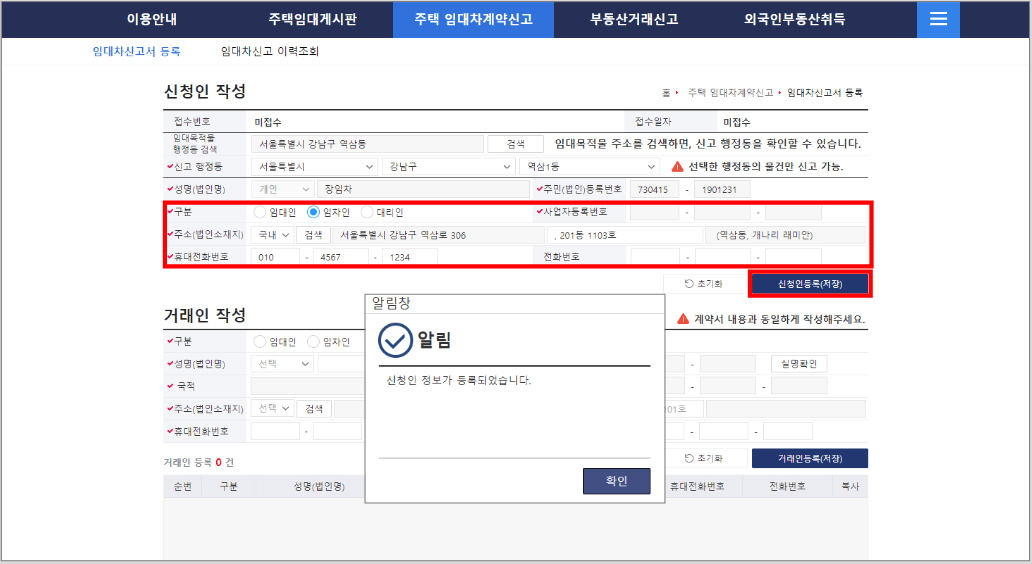Click the name field containing 장임차
The height and width of the screenshot is (564, 1032).
pyautogui.click(x=423, y=190)
